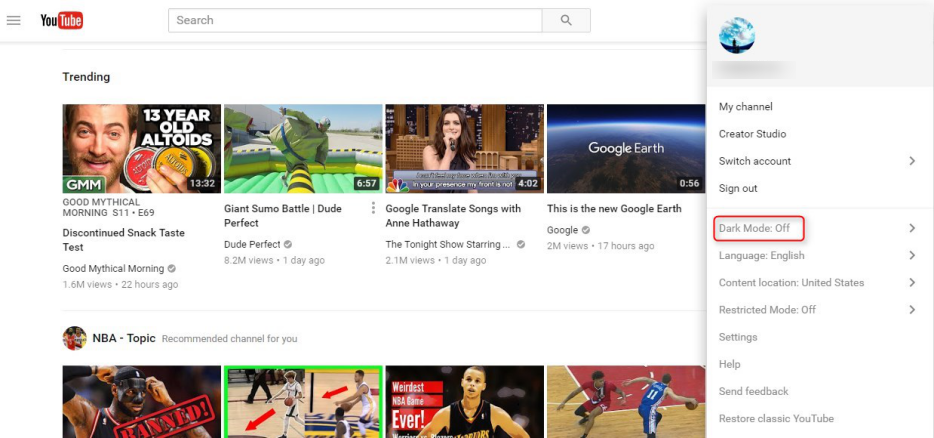Choose Restore classic YouTube
The width and height of the screenshot is (934, 438).
coord(776,418)
